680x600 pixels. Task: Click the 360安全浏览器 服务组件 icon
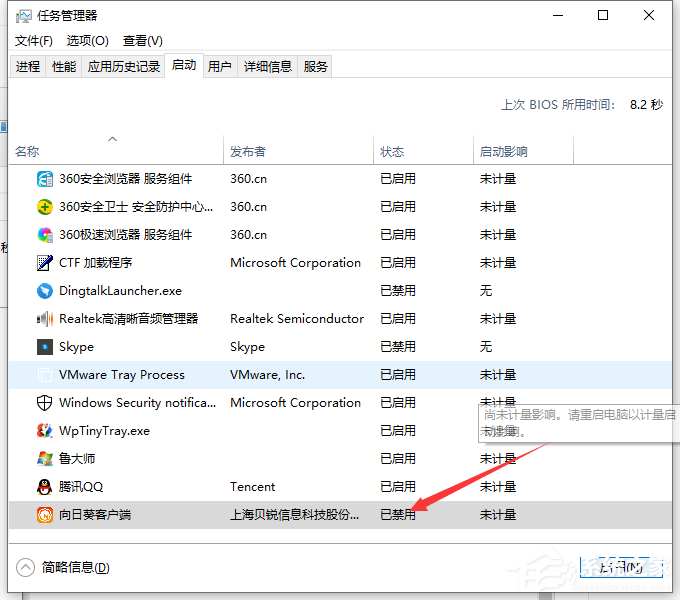tap(45, 179)
